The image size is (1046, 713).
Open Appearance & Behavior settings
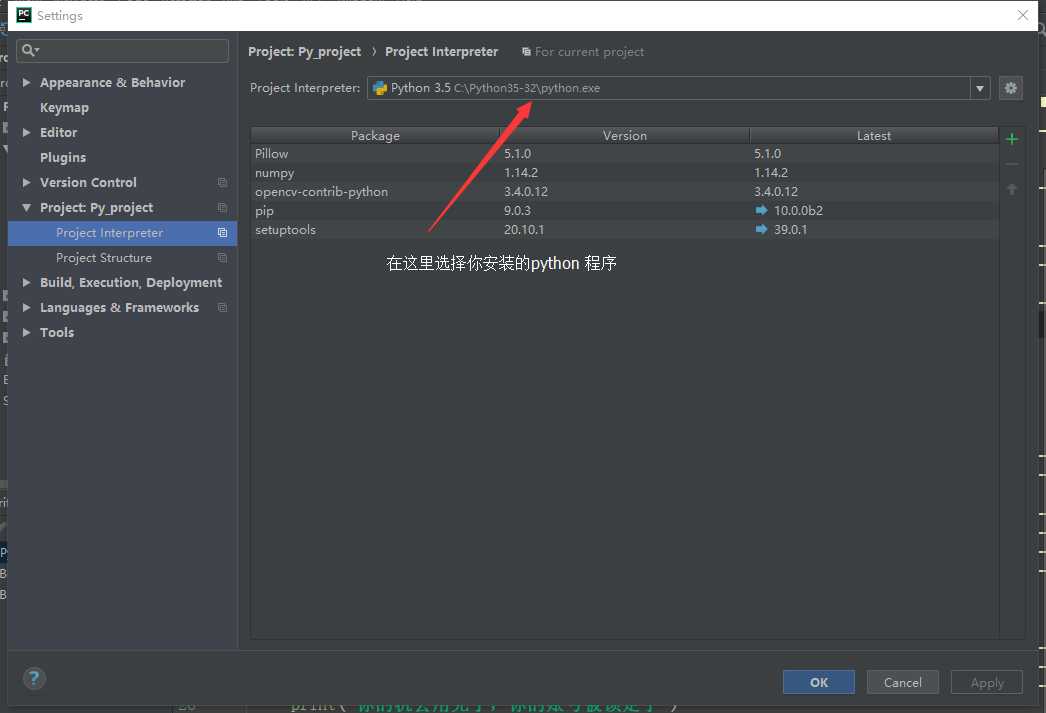pos(112,83)
